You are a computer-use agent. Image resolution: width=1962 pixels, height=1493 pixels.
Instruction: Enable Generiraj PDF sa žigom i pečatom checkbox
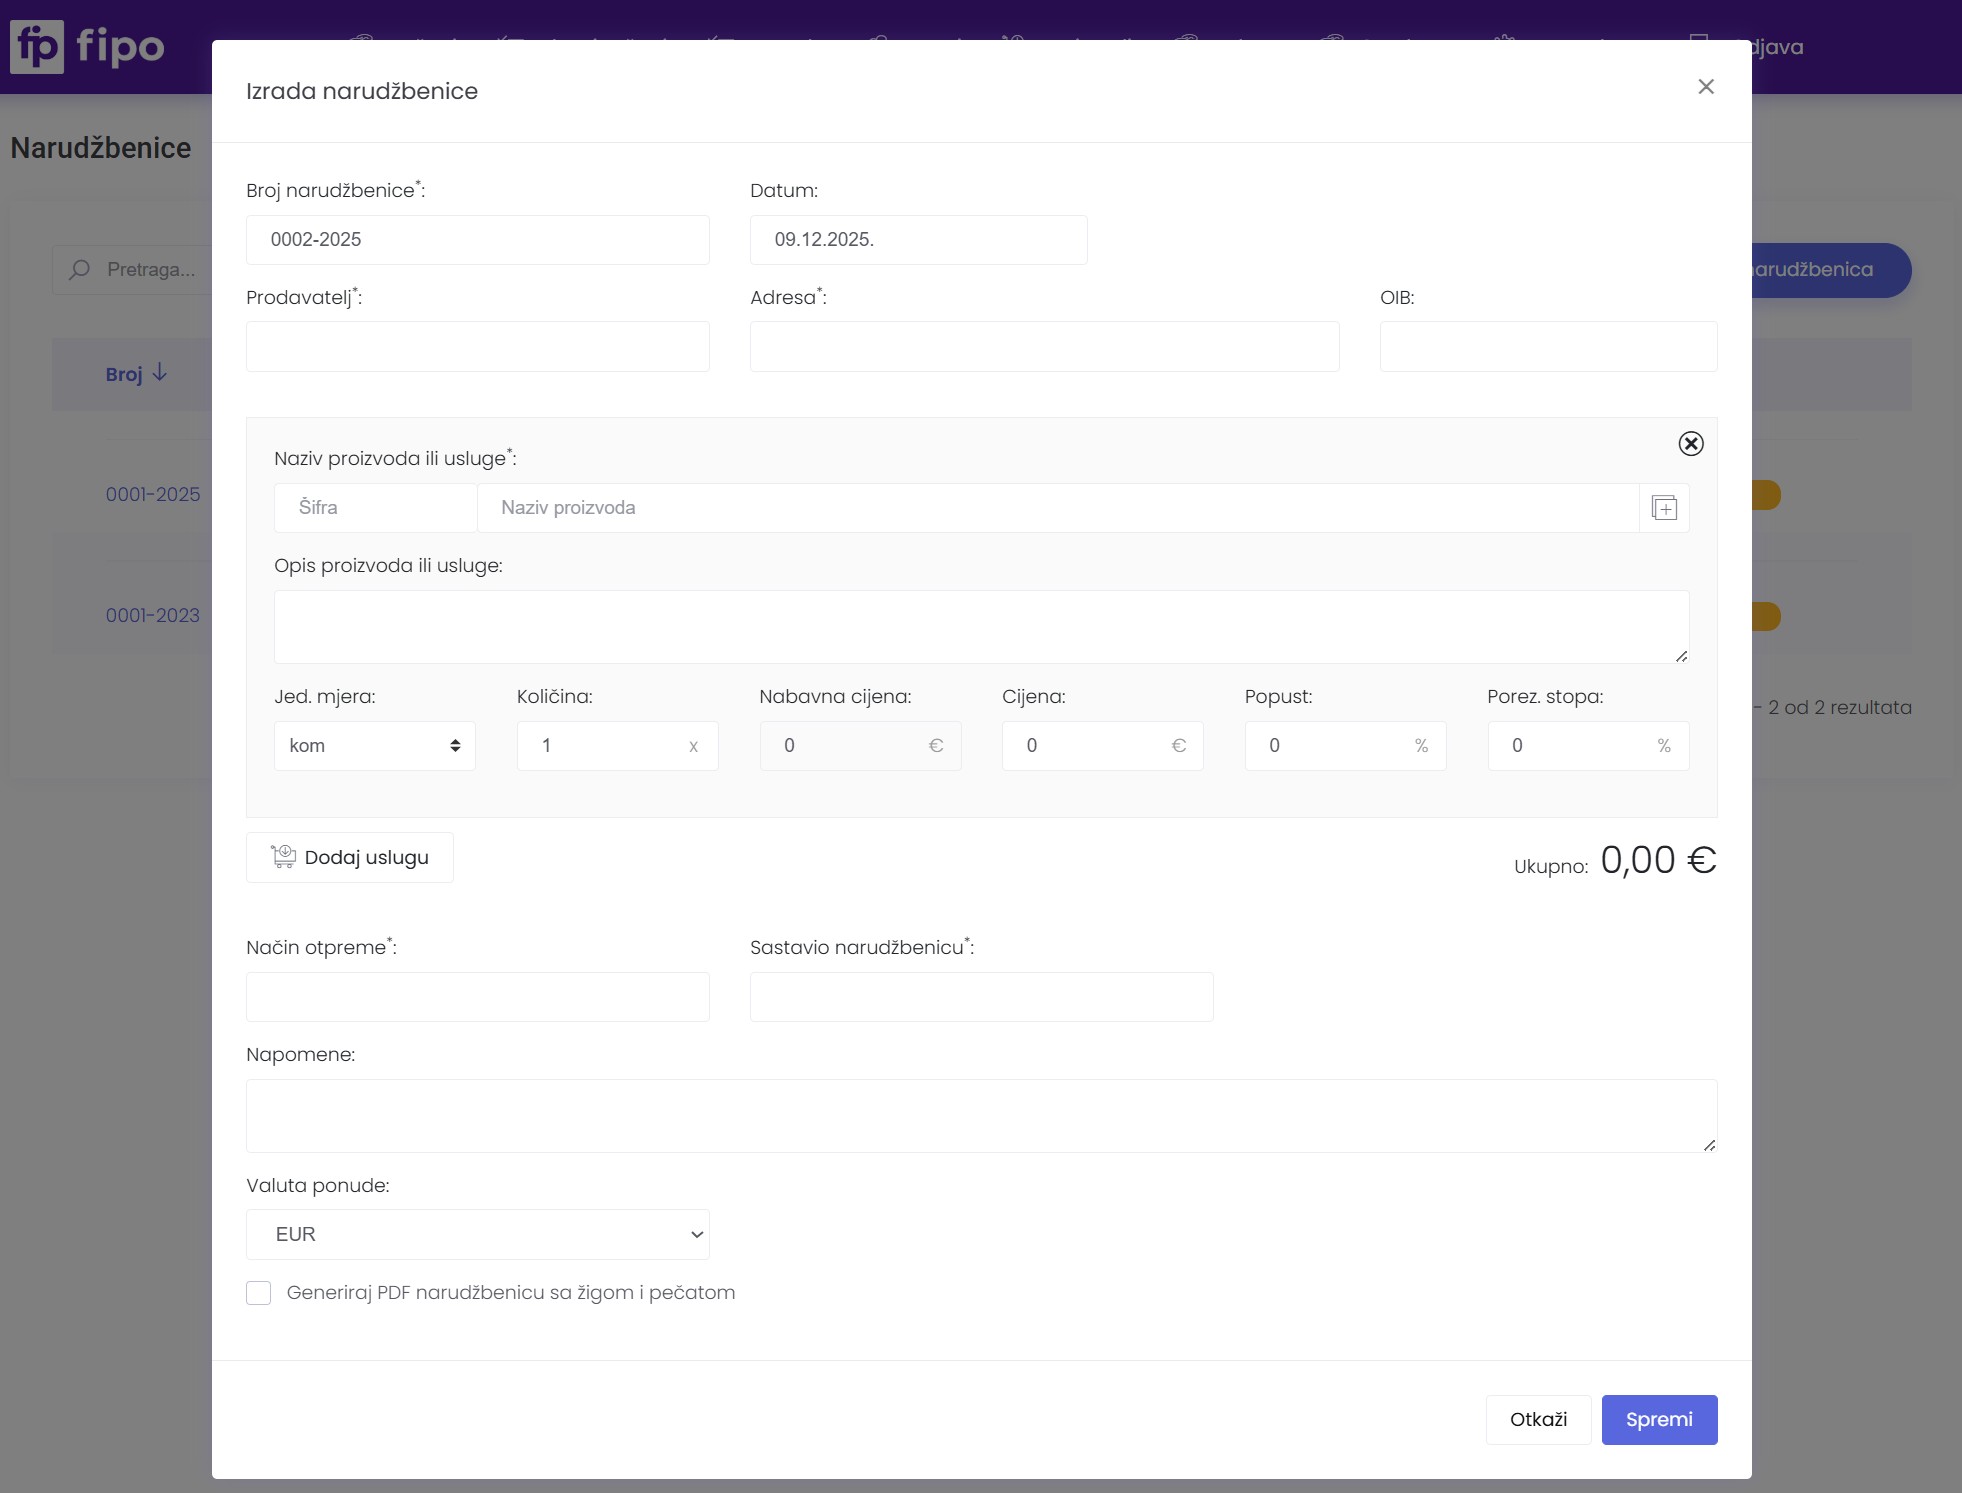pyautogui.click(x=259, y=1293)
